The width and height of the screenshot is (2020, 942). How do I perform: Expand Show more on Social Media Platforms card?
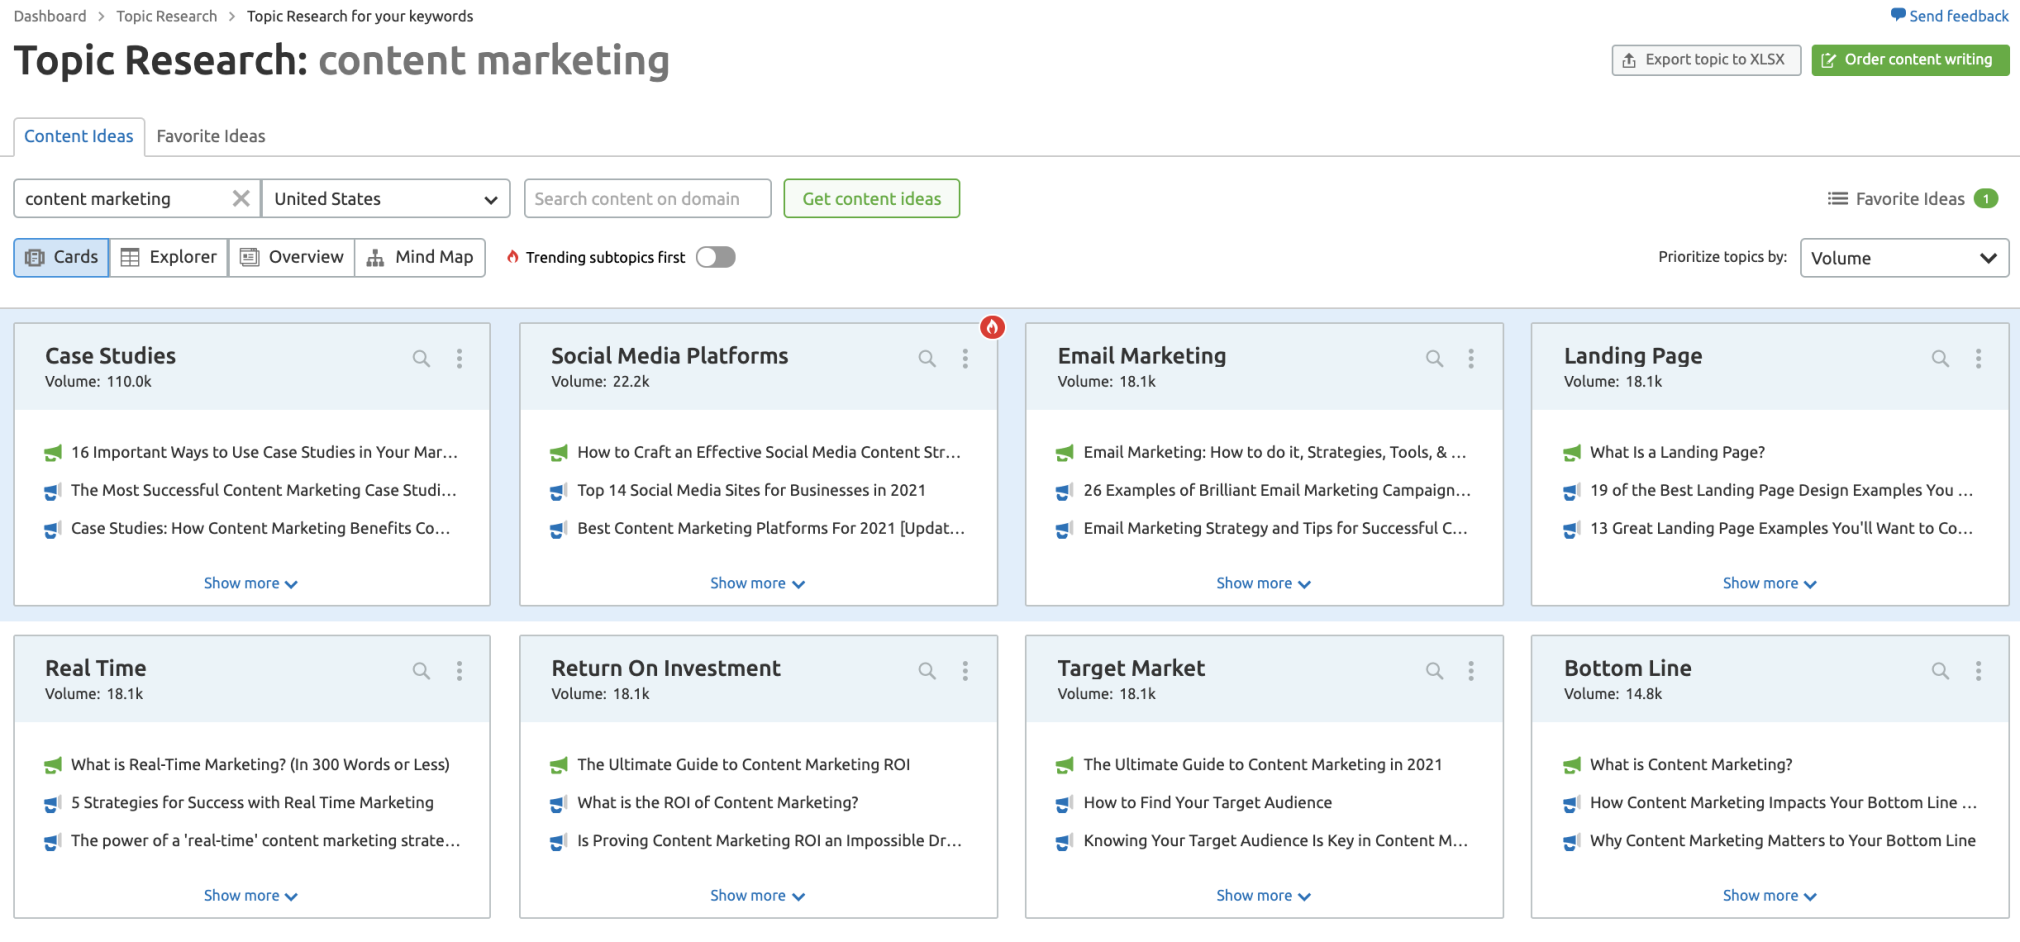[x=757, y=583]
